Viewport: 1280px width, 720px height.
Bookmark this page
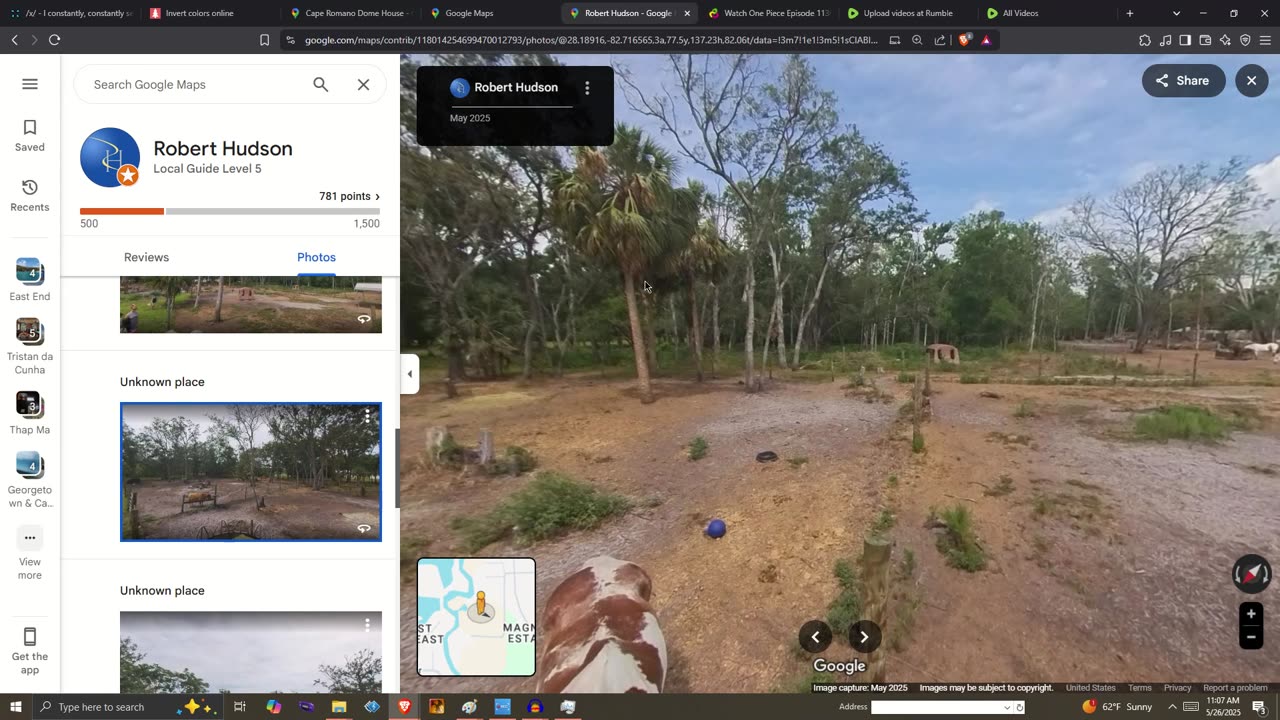[264, 40]
